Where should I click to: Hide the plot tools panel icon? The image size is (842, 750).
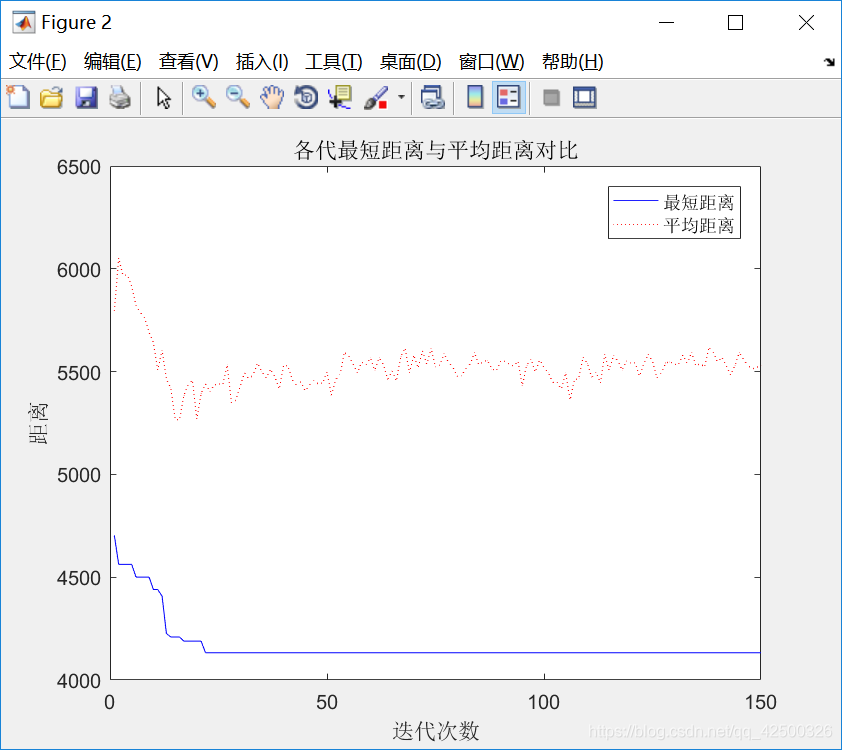coord(552,97)
